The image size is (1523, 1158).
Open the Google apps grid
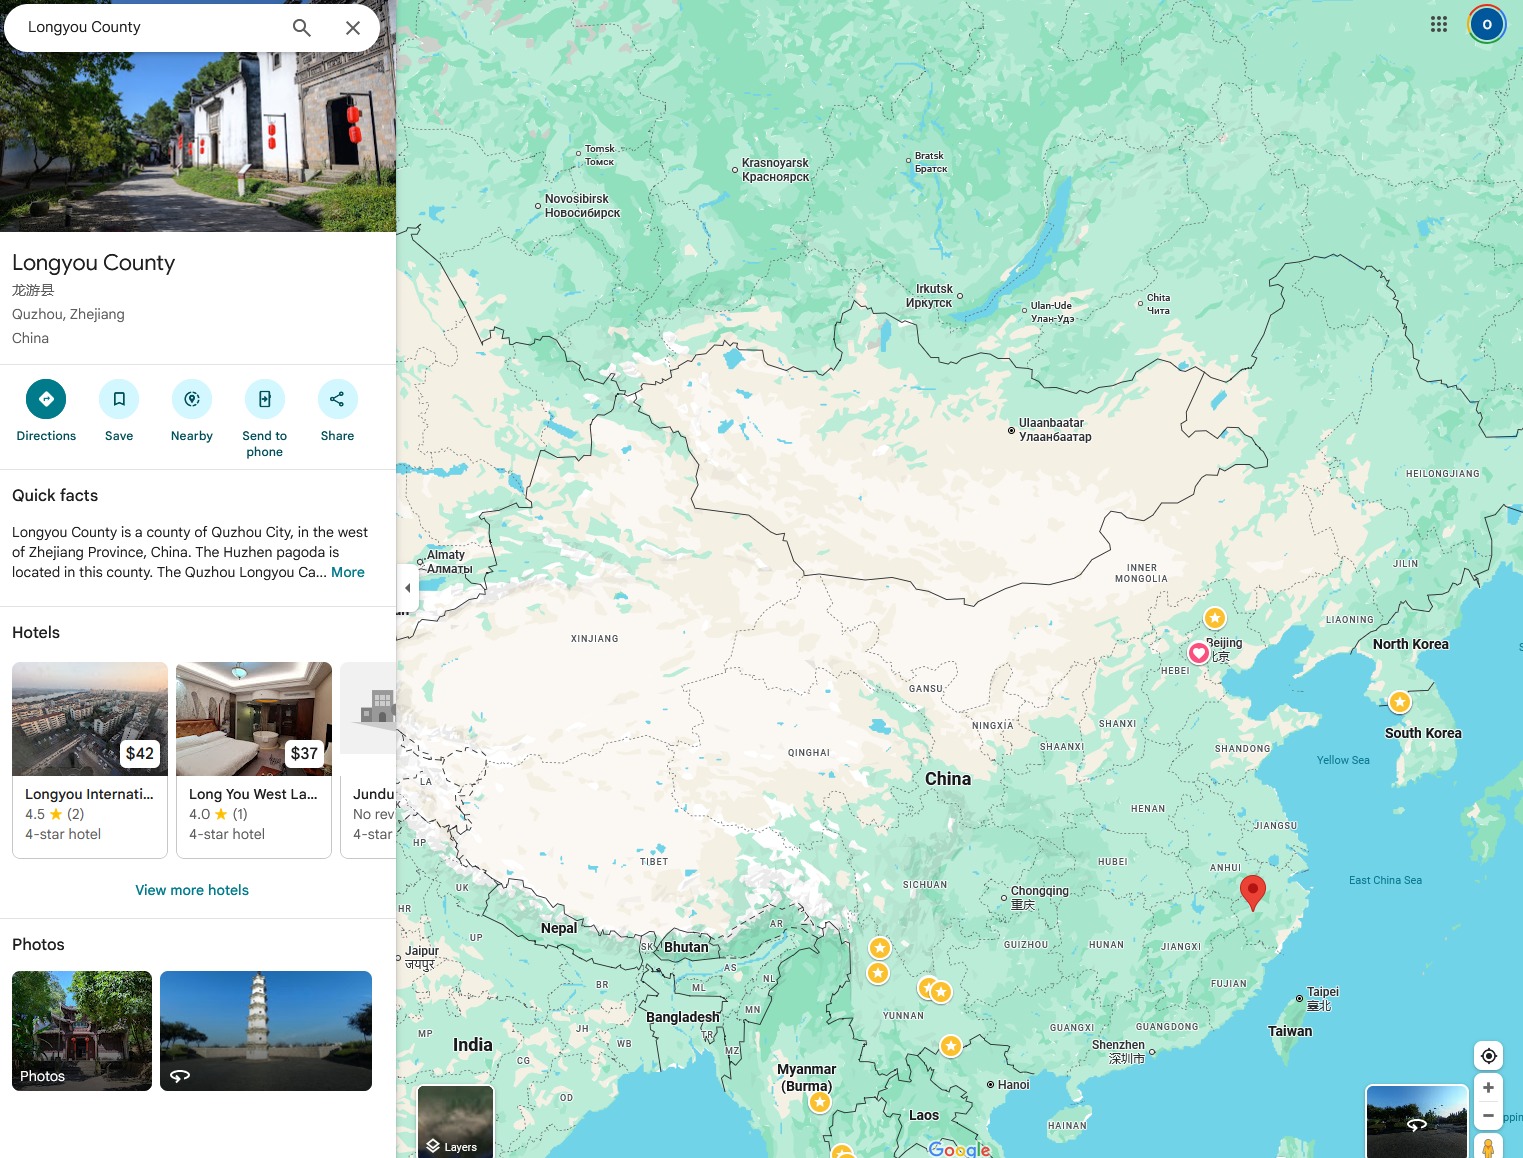tap(1438, 25)
